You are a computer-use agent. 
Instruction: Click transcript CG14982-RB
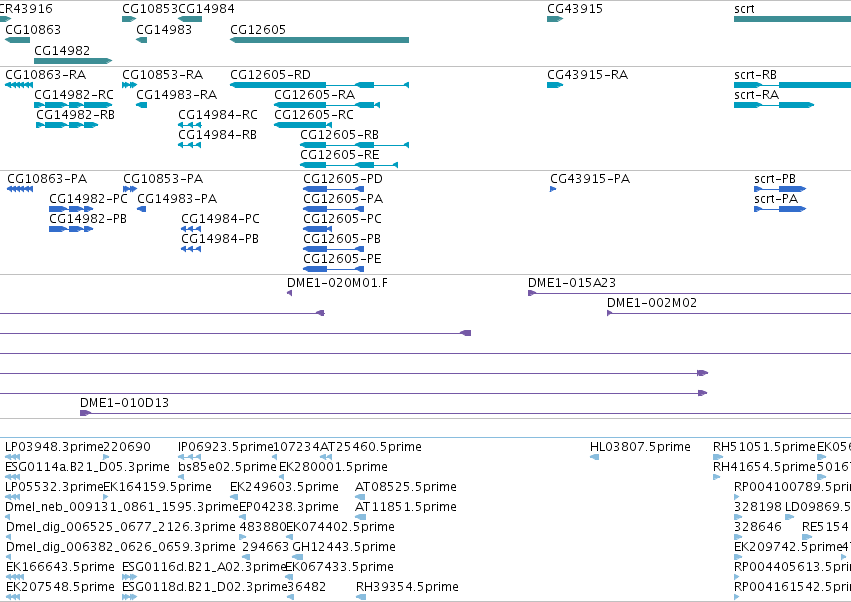[67, 125]
